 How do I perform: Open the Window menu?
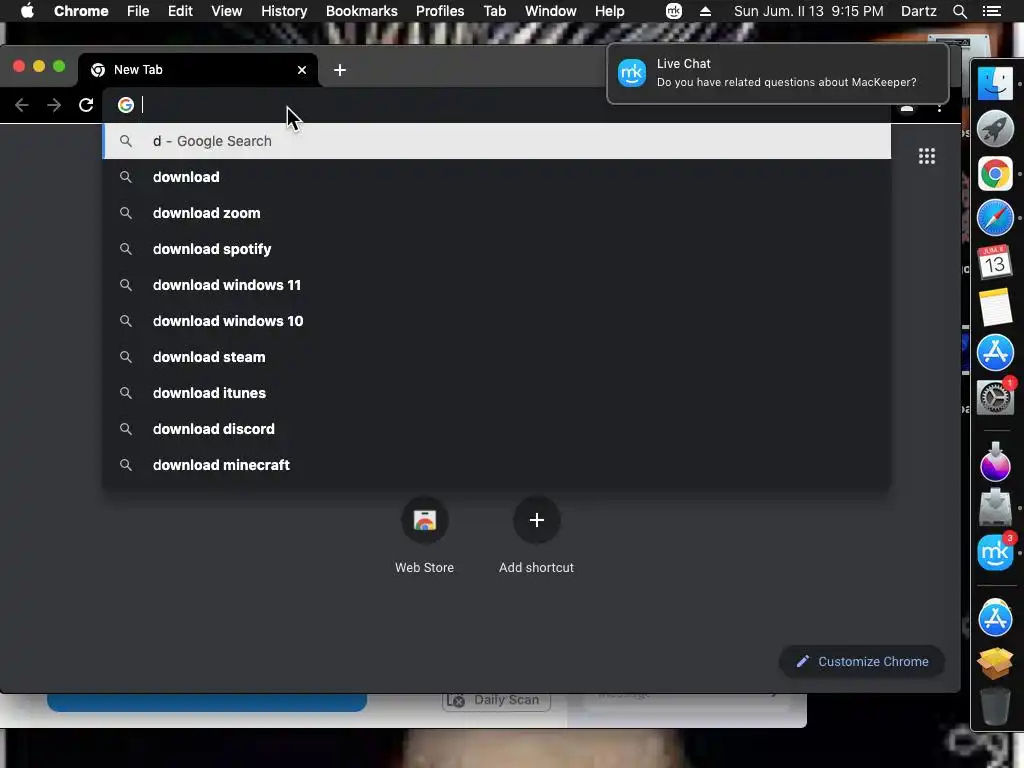[x=551, y=11]
